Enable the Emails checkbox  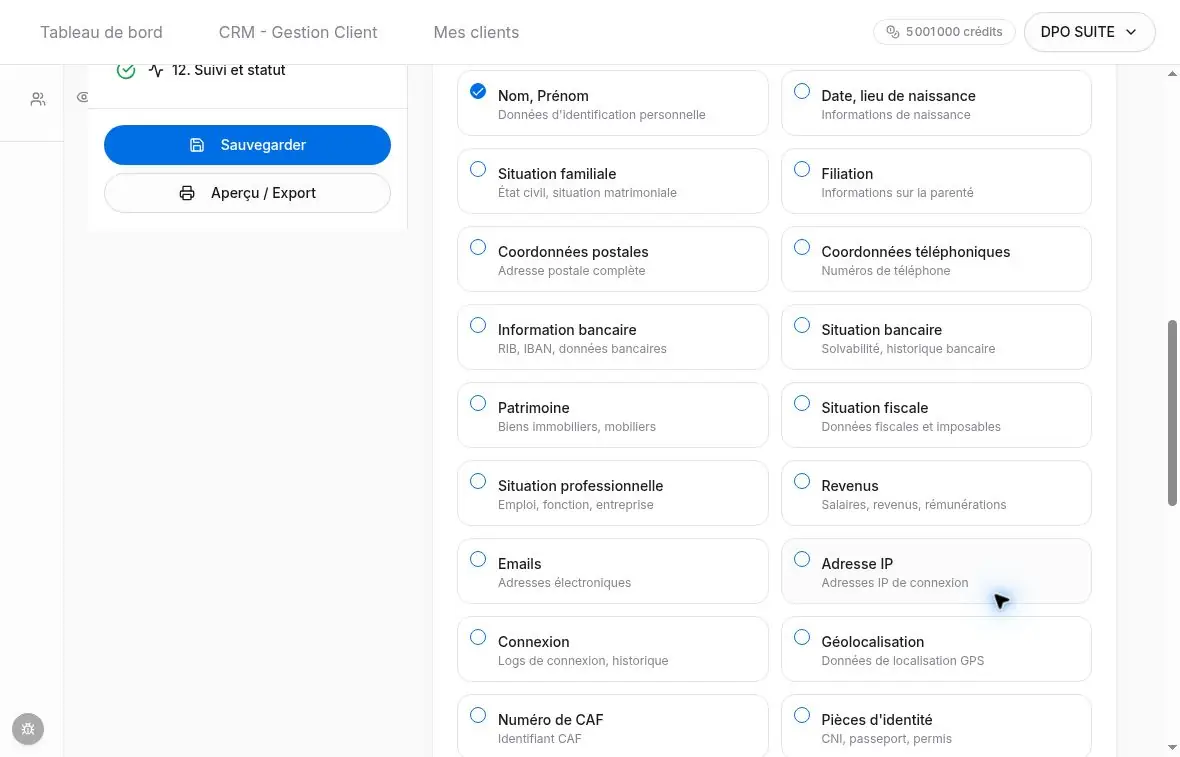[x=478, y=559]
